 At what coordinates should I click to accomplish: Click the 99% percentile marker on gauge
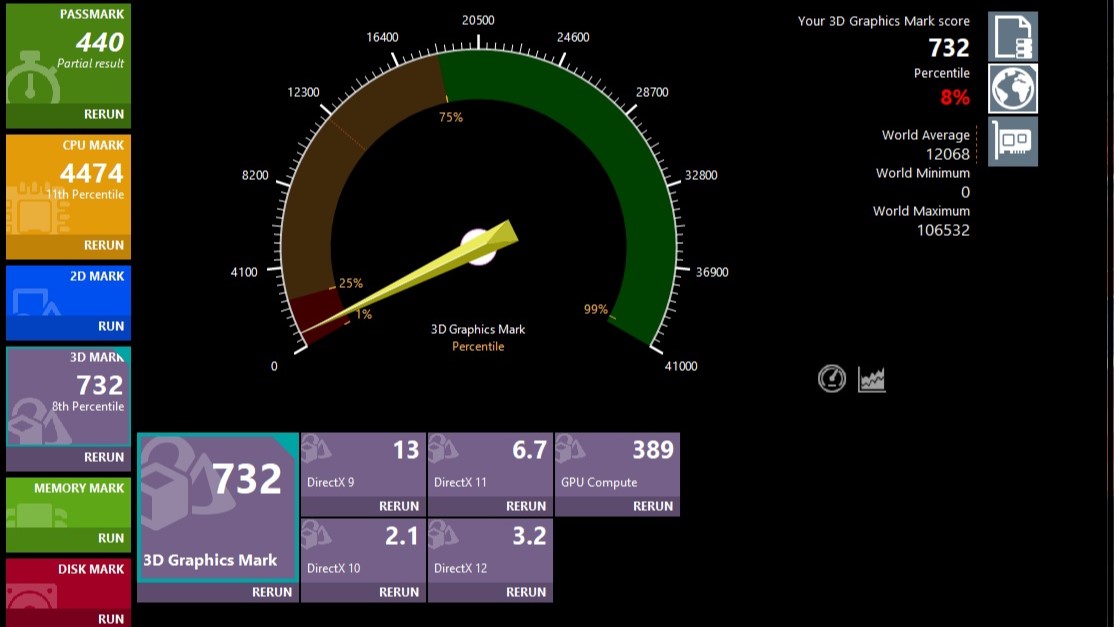(x=595, y=310)
